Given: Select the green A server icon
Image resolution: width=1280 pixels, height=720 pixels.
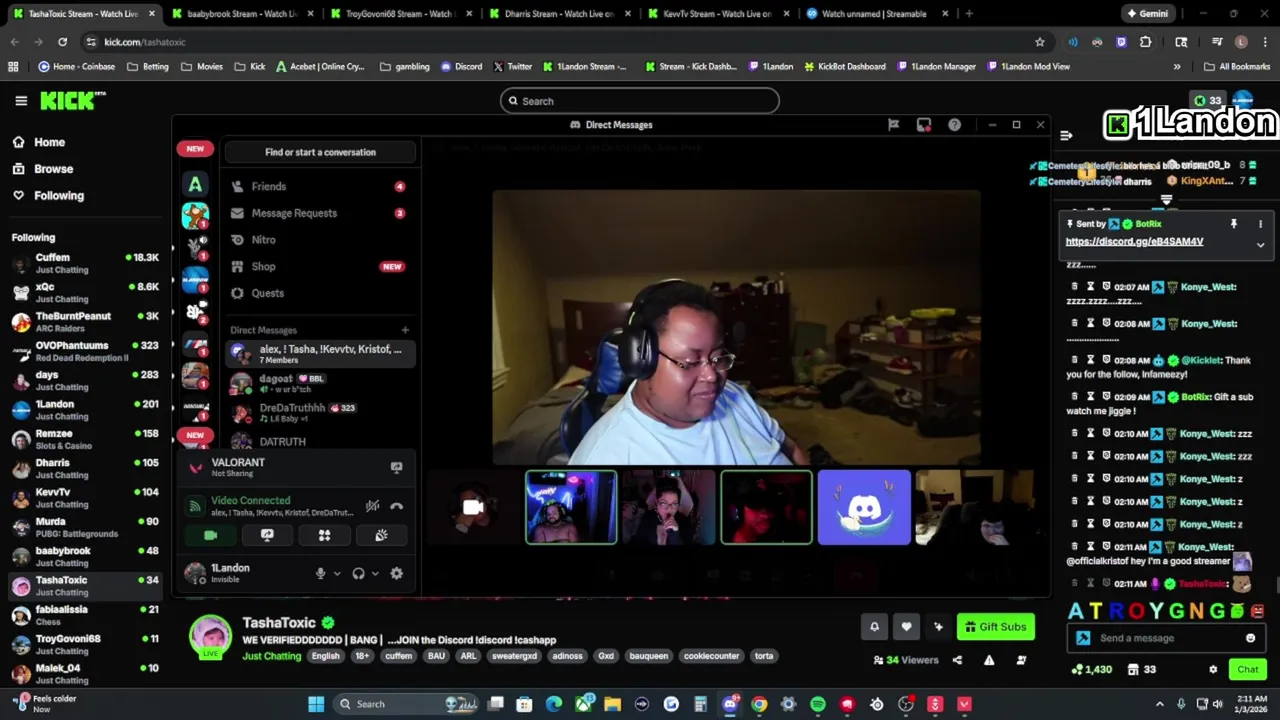Looking at the screenshot, I should 195,184.
